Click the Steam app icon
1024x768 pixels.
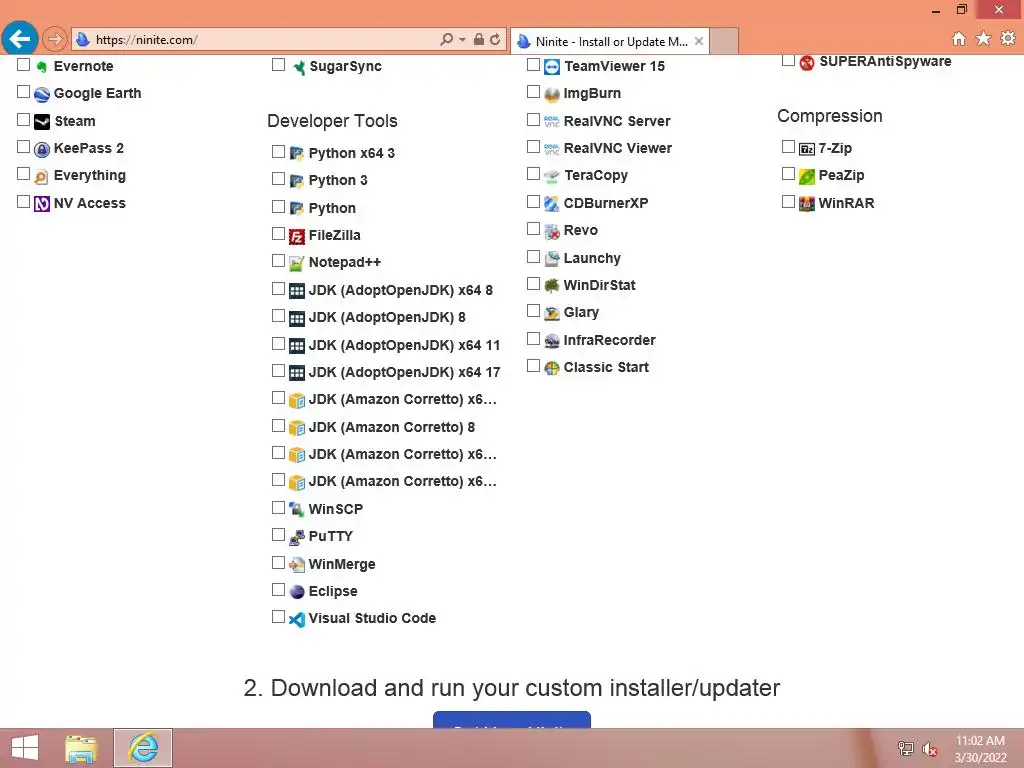pyautogui.click(x=42, y=121)
